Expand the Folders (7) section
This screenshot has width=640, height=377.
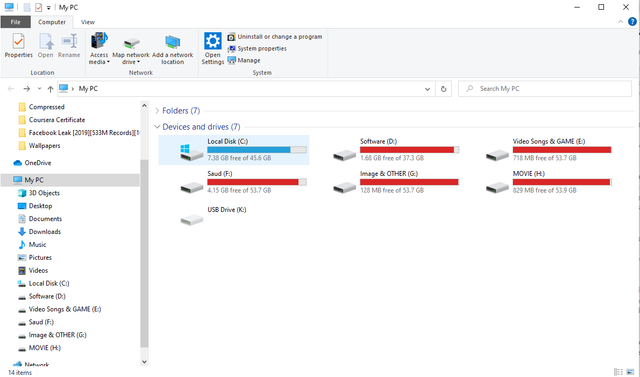click(x=157, y=111)
